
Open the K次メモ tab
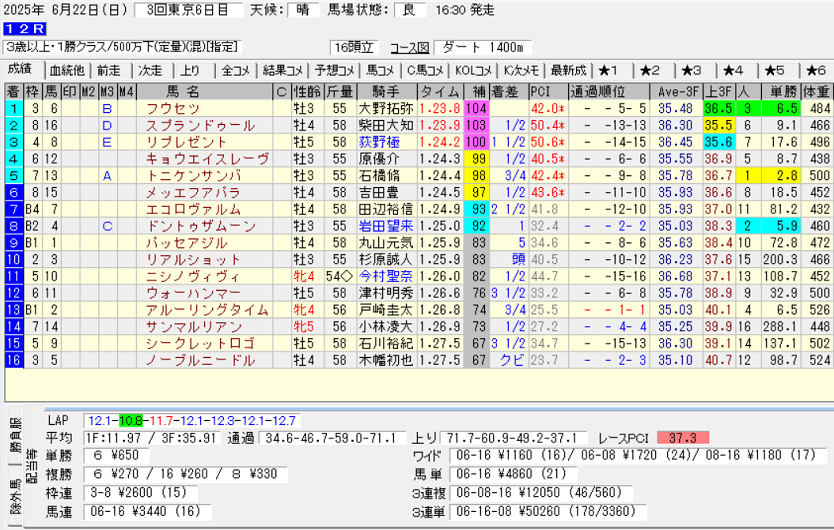[522, 70]
